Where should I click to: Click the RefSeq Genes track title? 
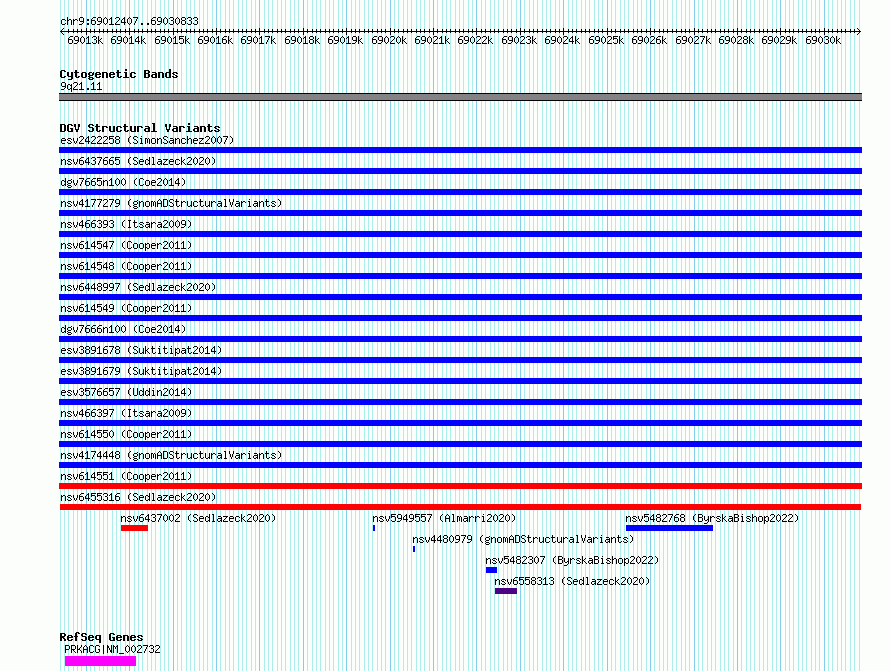tap(101, 637)
